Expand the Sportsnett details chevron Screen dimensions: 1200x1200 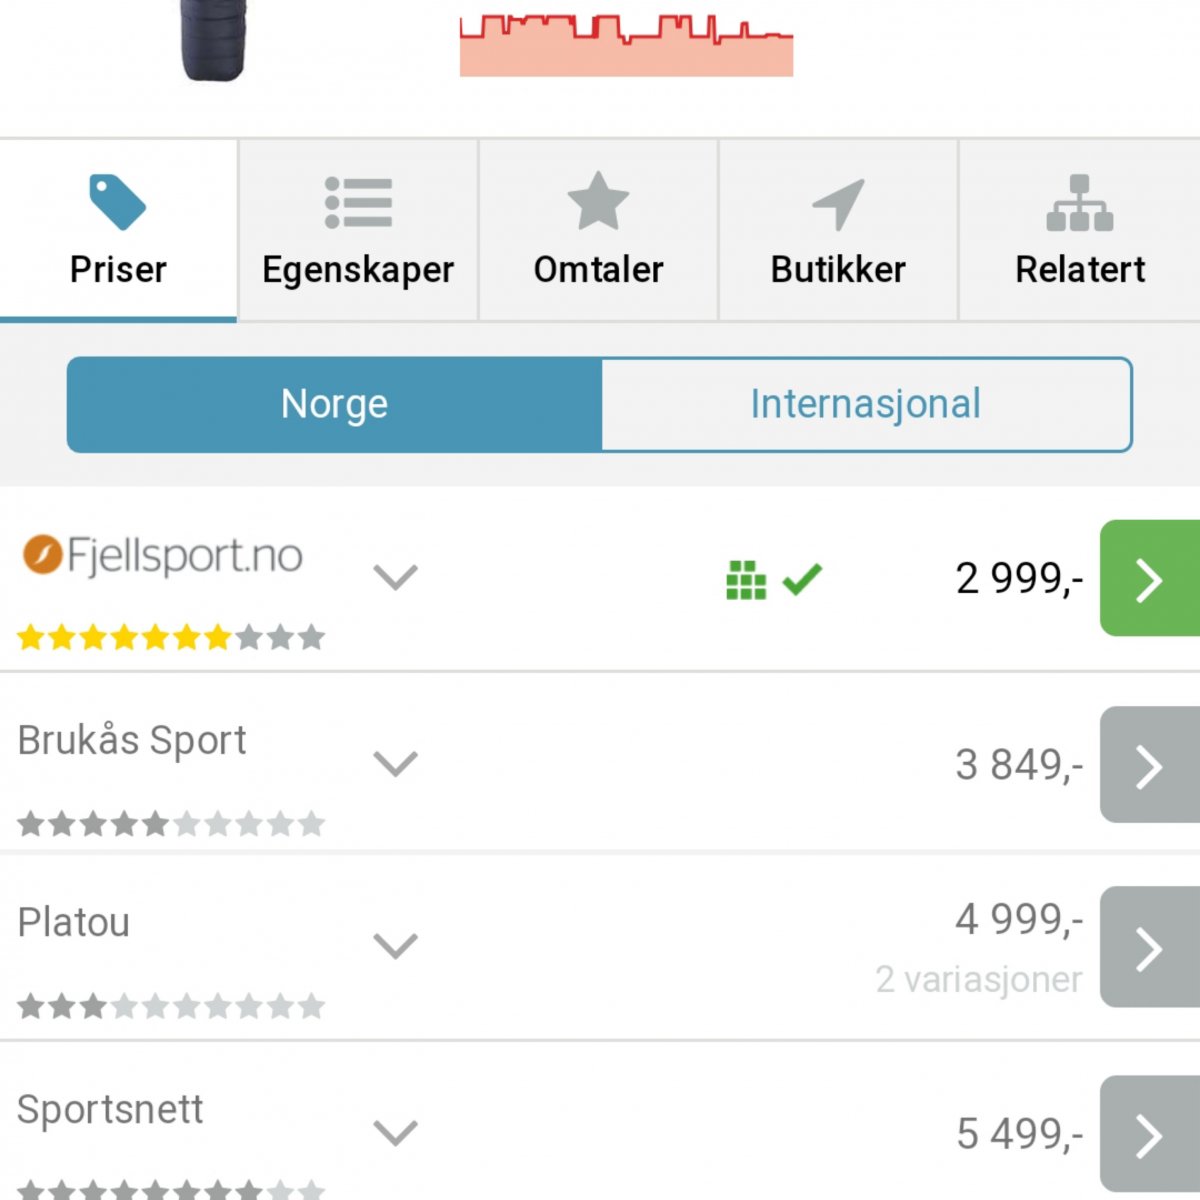(x=395, y=1133)
